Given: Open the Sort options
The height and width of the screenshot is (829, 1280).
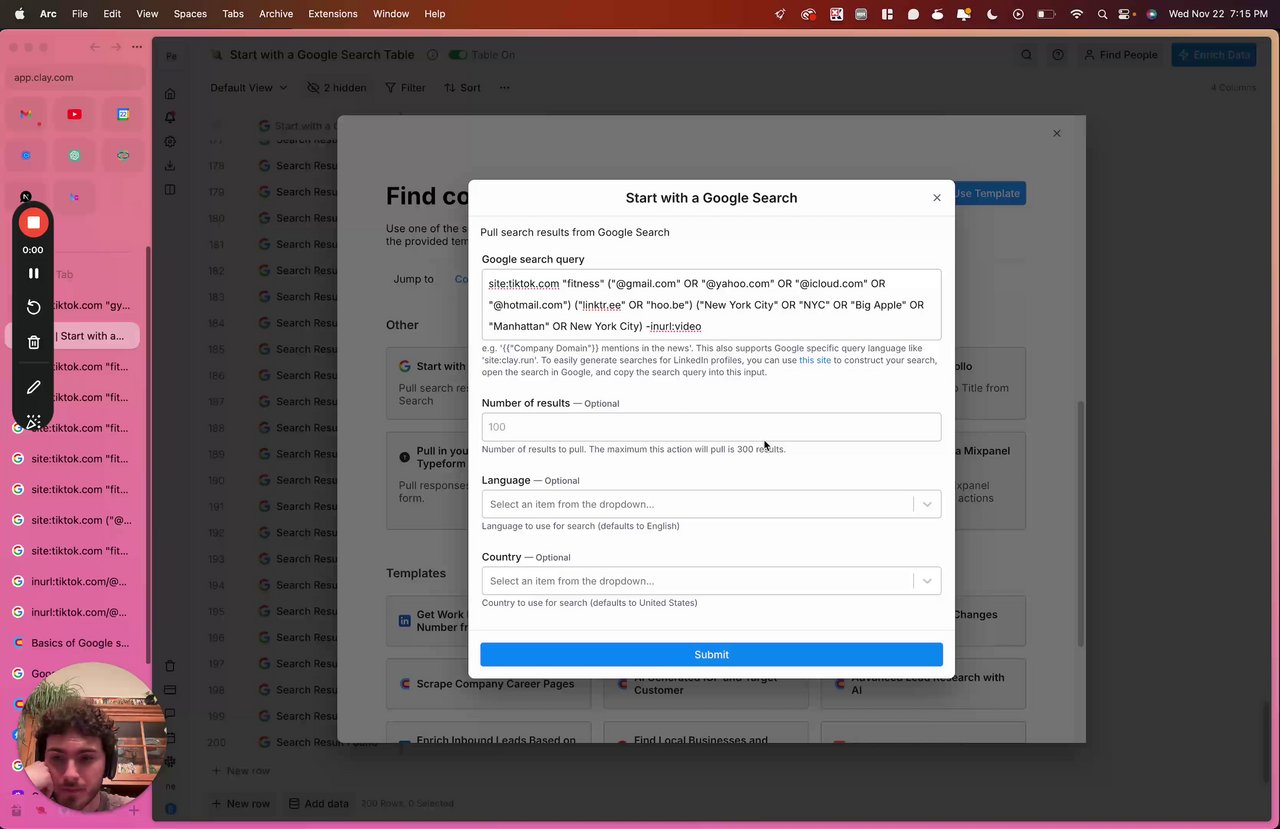Looking at the screenshot, I should pyautogui.click(x=462, y=88).
